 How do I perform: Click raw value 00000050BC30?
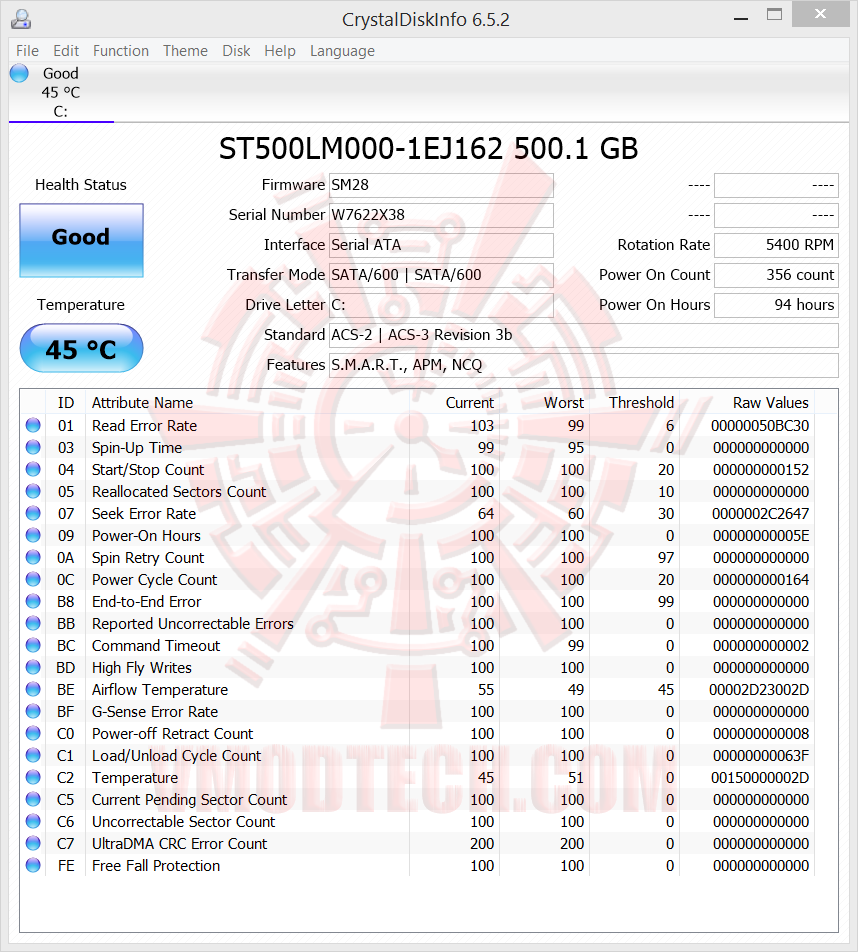click(x=760, y=426)
